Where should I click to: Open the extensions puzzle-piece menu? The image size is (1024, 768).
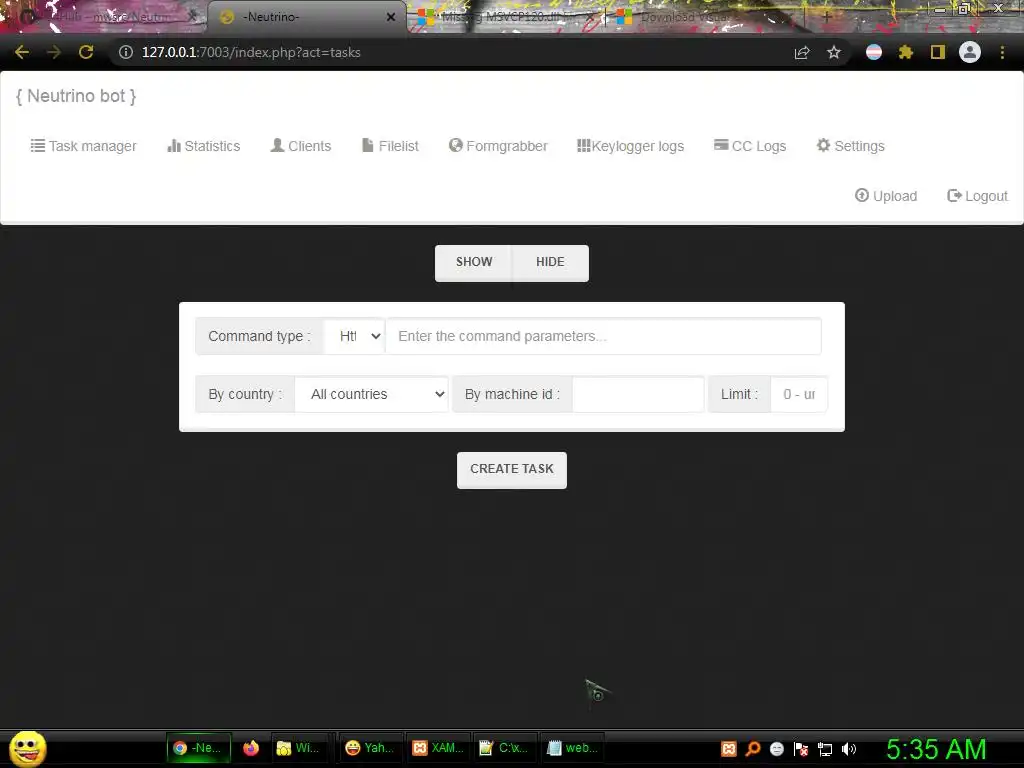pos(906,52)
